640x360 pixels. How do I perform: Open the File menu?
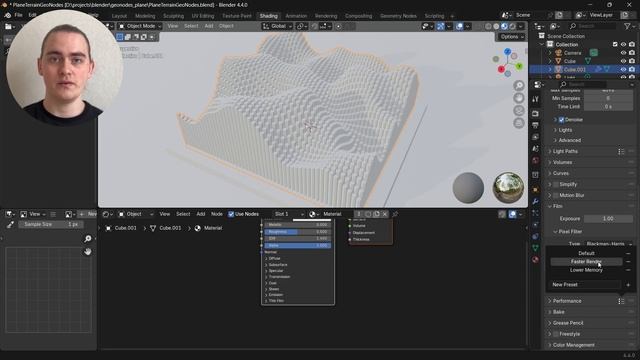[x=18, y=15]
